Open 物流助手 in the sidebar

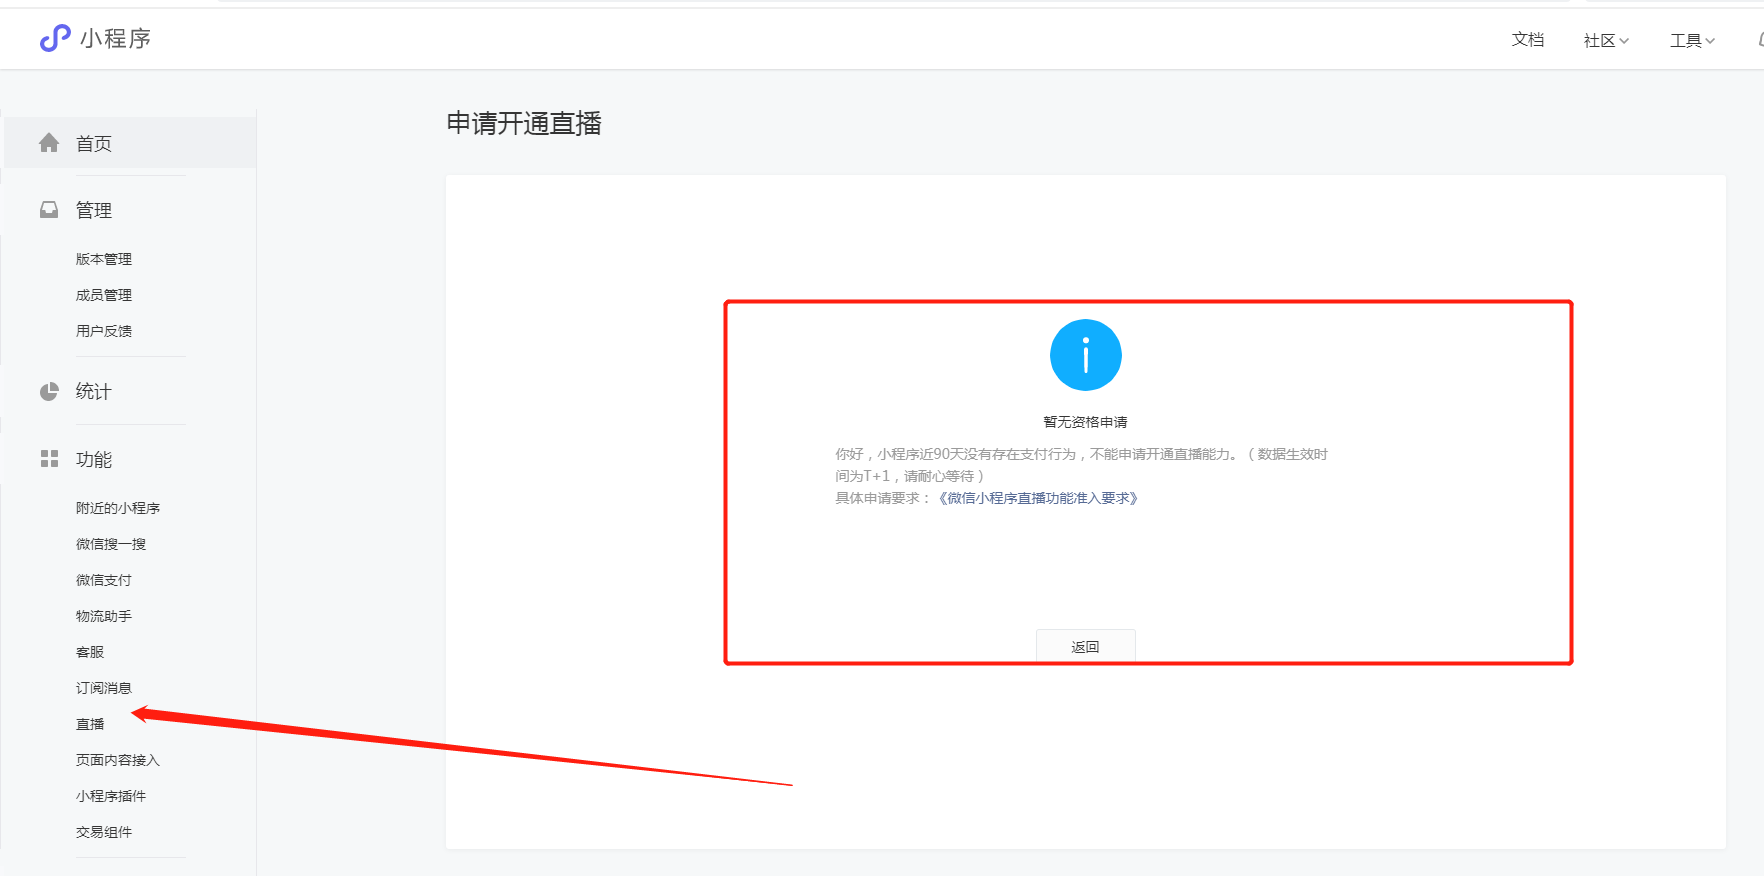104,616
